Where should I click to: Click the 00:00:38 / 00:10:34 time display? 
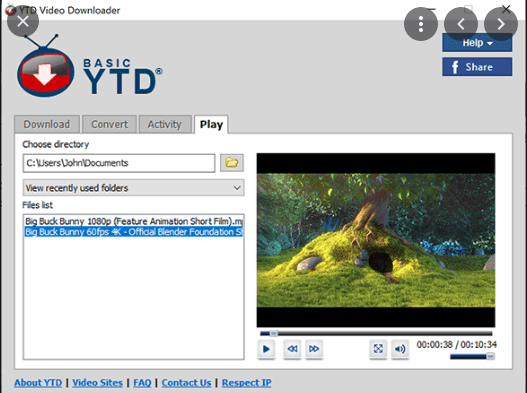coord(456,345)
